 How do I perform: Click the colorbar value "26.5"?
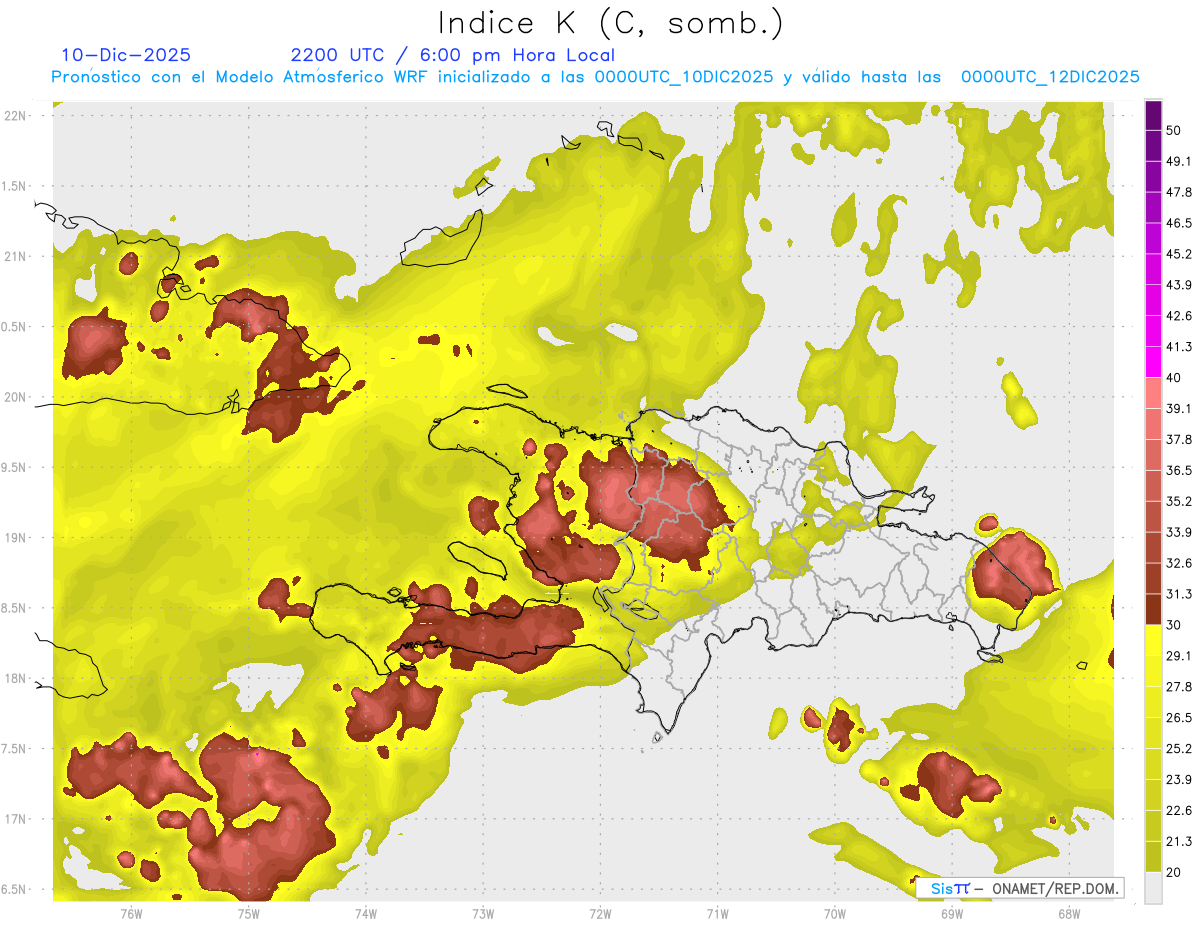pos(1179,718)
